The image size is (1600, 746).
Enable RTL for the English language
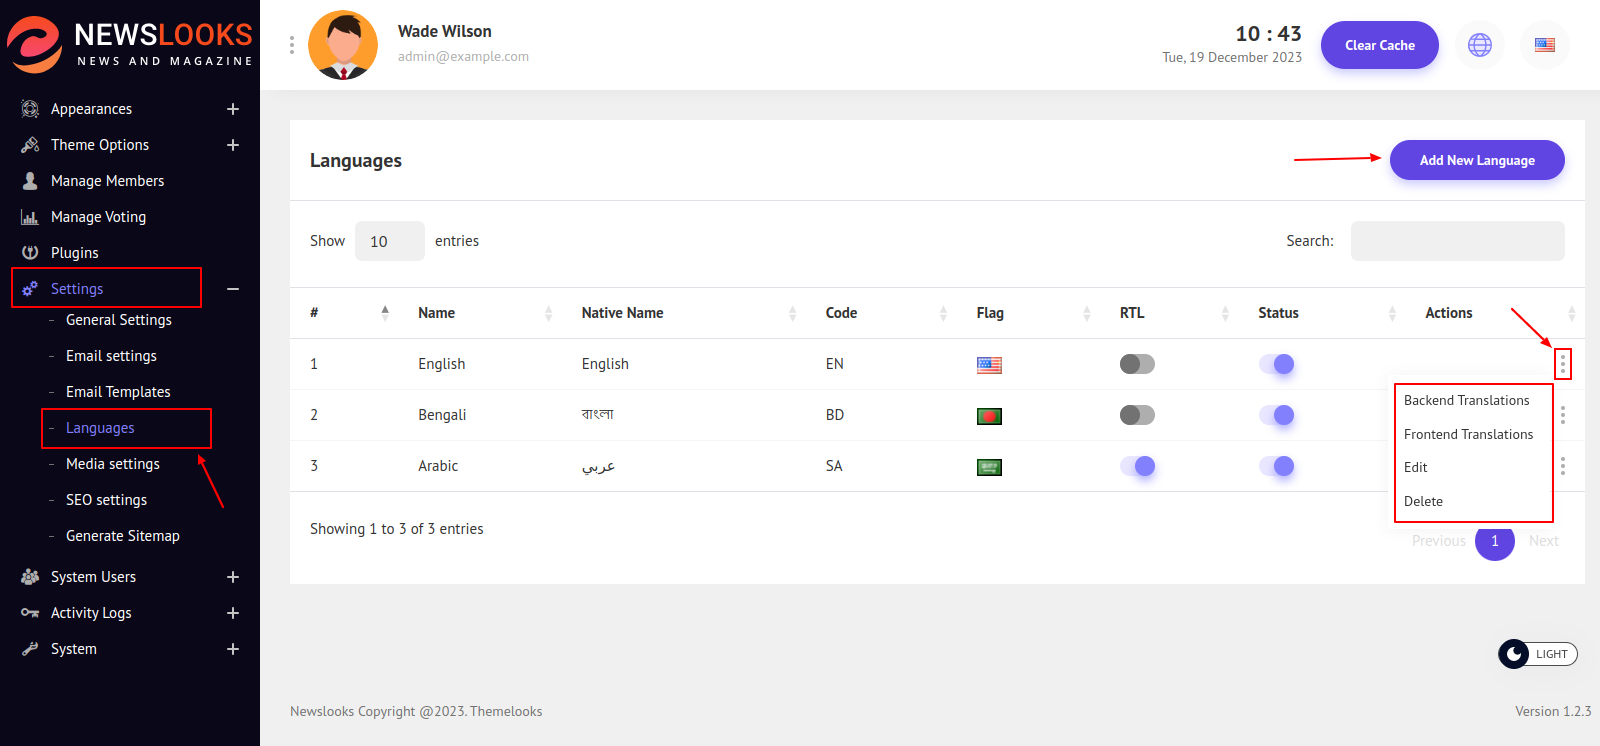[1137, 364]
